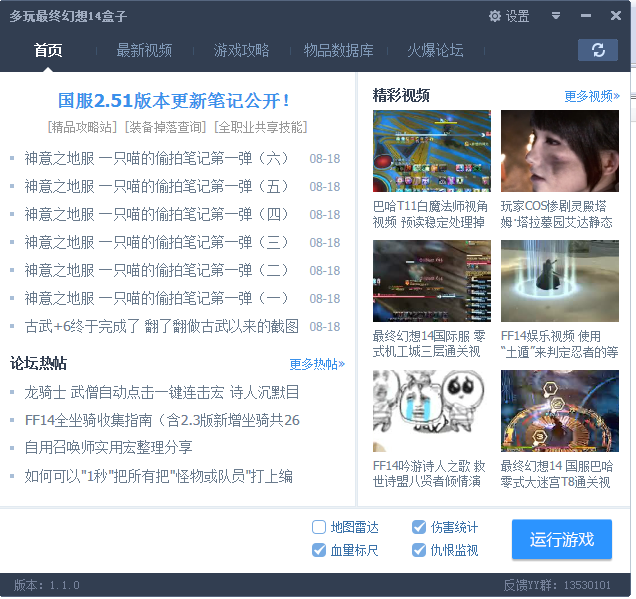Image resolution: width=636 pixels, height=599 pixels.
Task: Open the 设置 settings gear
Action: 509,16
